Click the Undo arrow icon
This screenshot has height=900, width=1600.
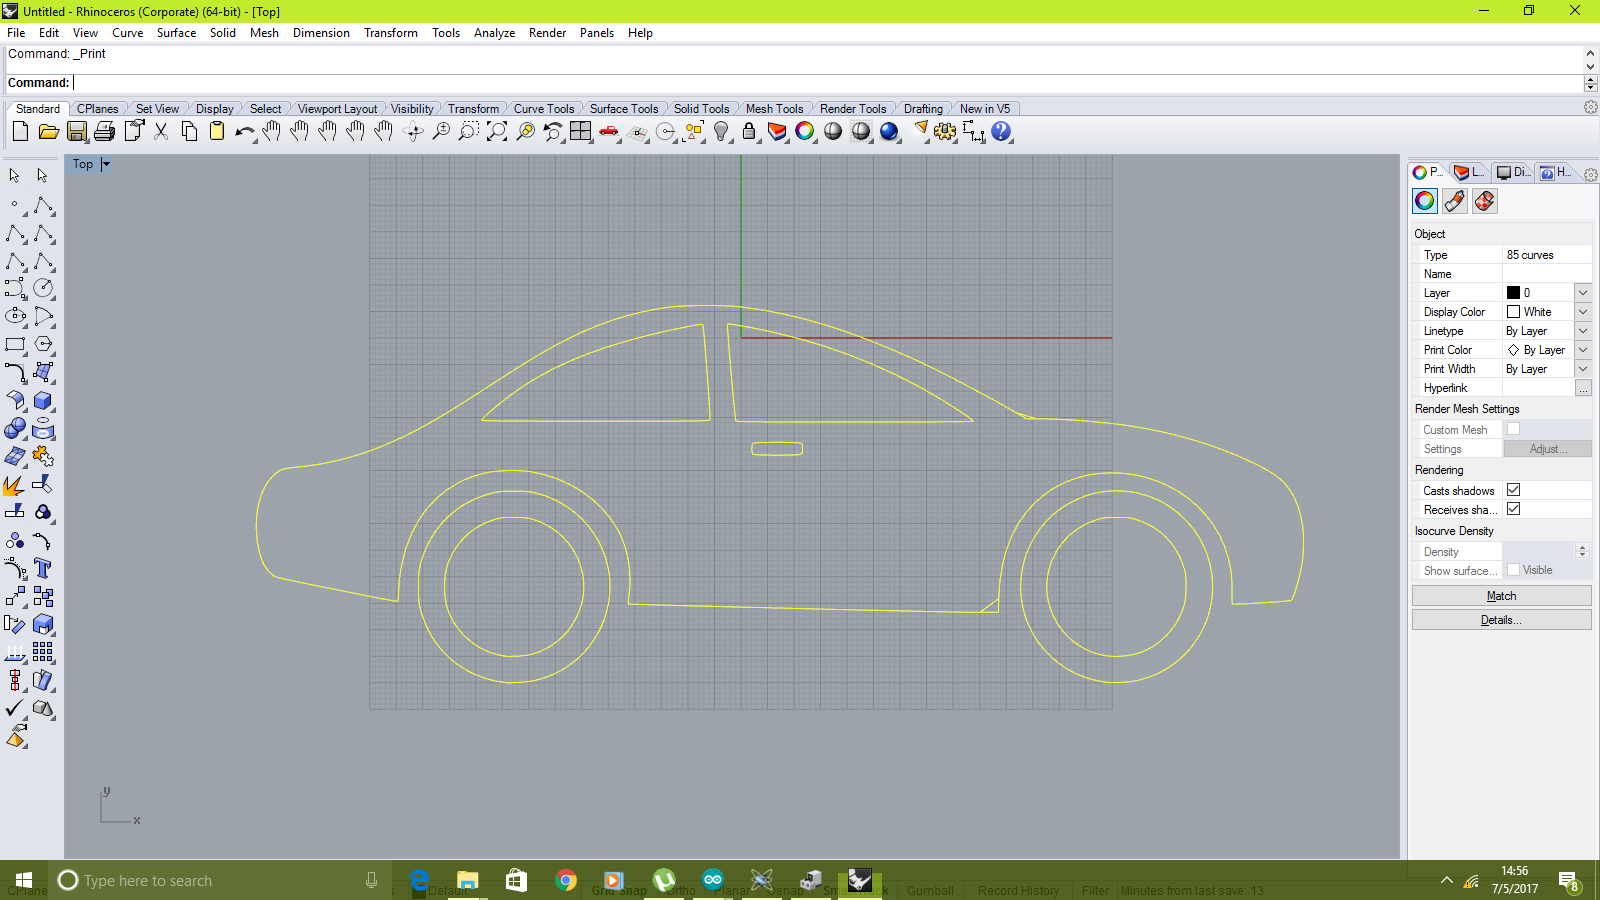(x=244, y=132)
